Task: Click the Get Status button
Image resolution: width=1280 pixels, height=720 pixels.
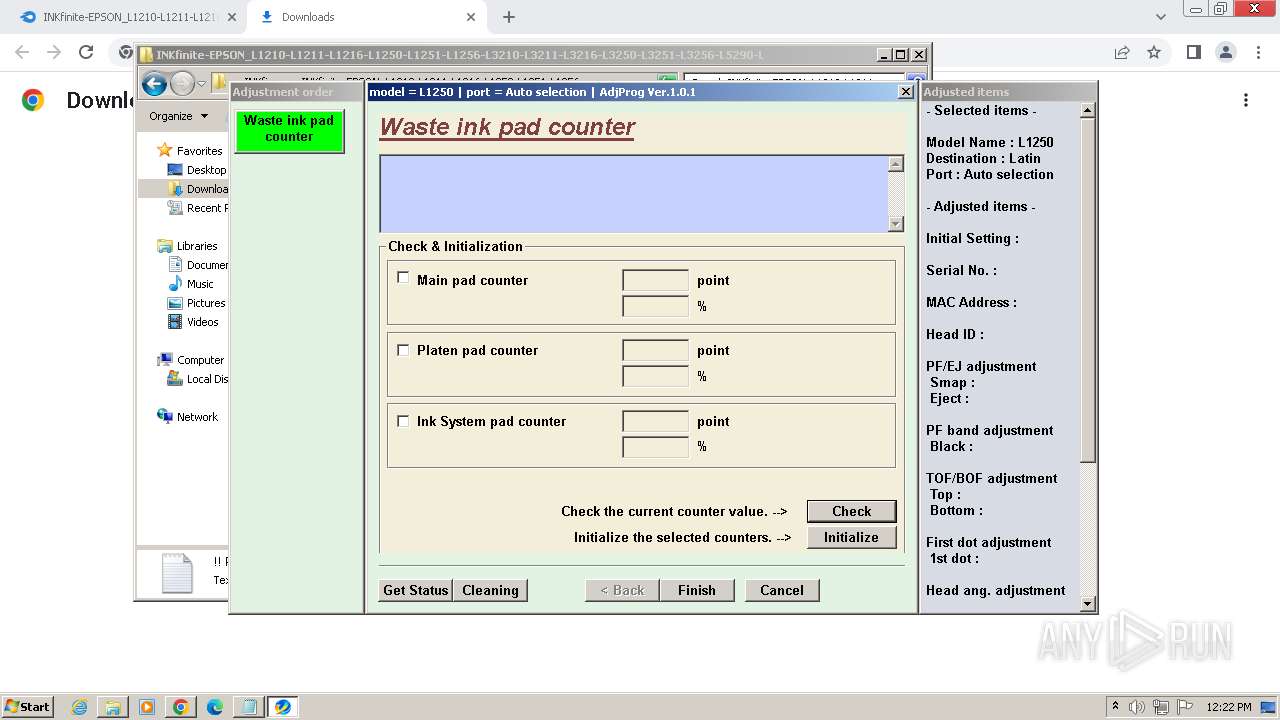Action: (415, 590)
